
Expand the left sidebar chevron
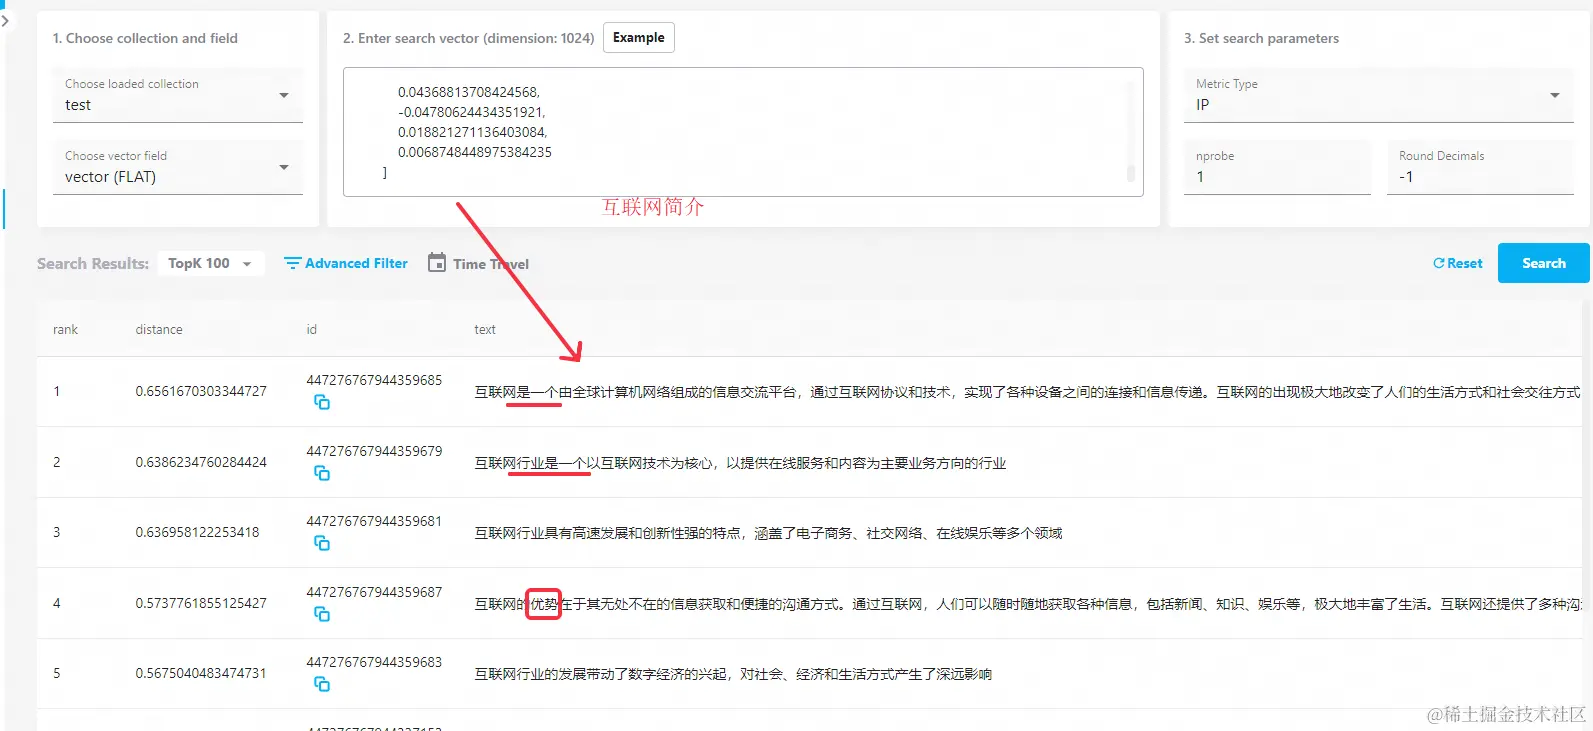pyautogui.click(x=5, y=20)
